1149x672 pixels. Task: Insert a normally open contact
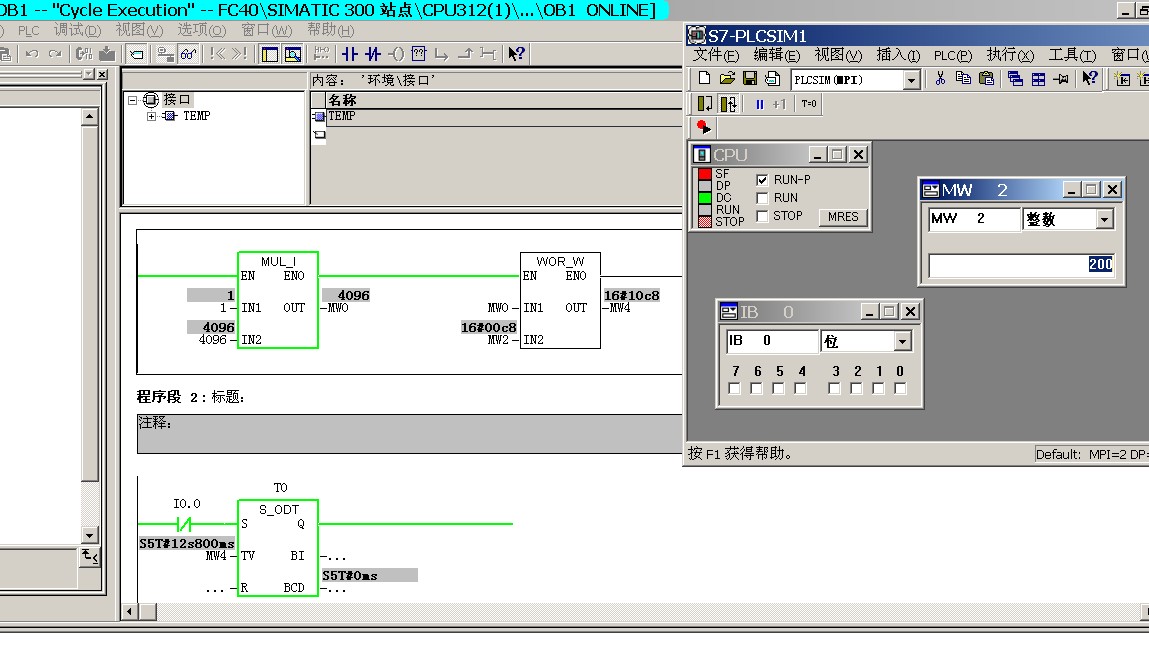tap(350, 53)
